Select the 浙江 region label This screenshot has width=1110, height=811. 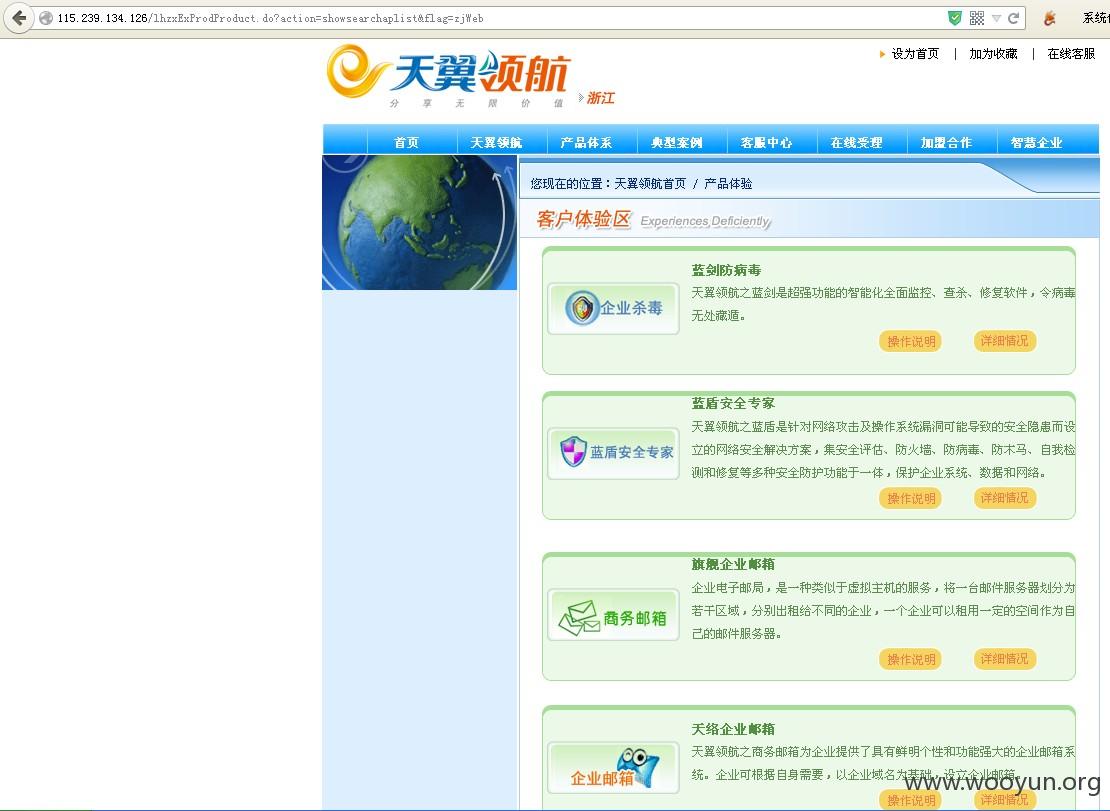(x=600, y=98)
